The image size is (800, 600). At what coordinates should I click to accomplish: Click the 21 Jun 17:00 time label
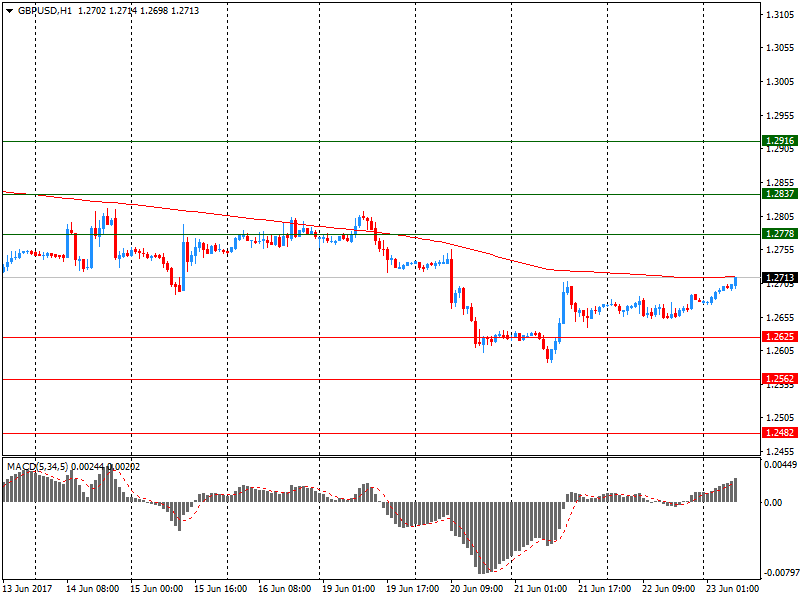coord(605,588)
